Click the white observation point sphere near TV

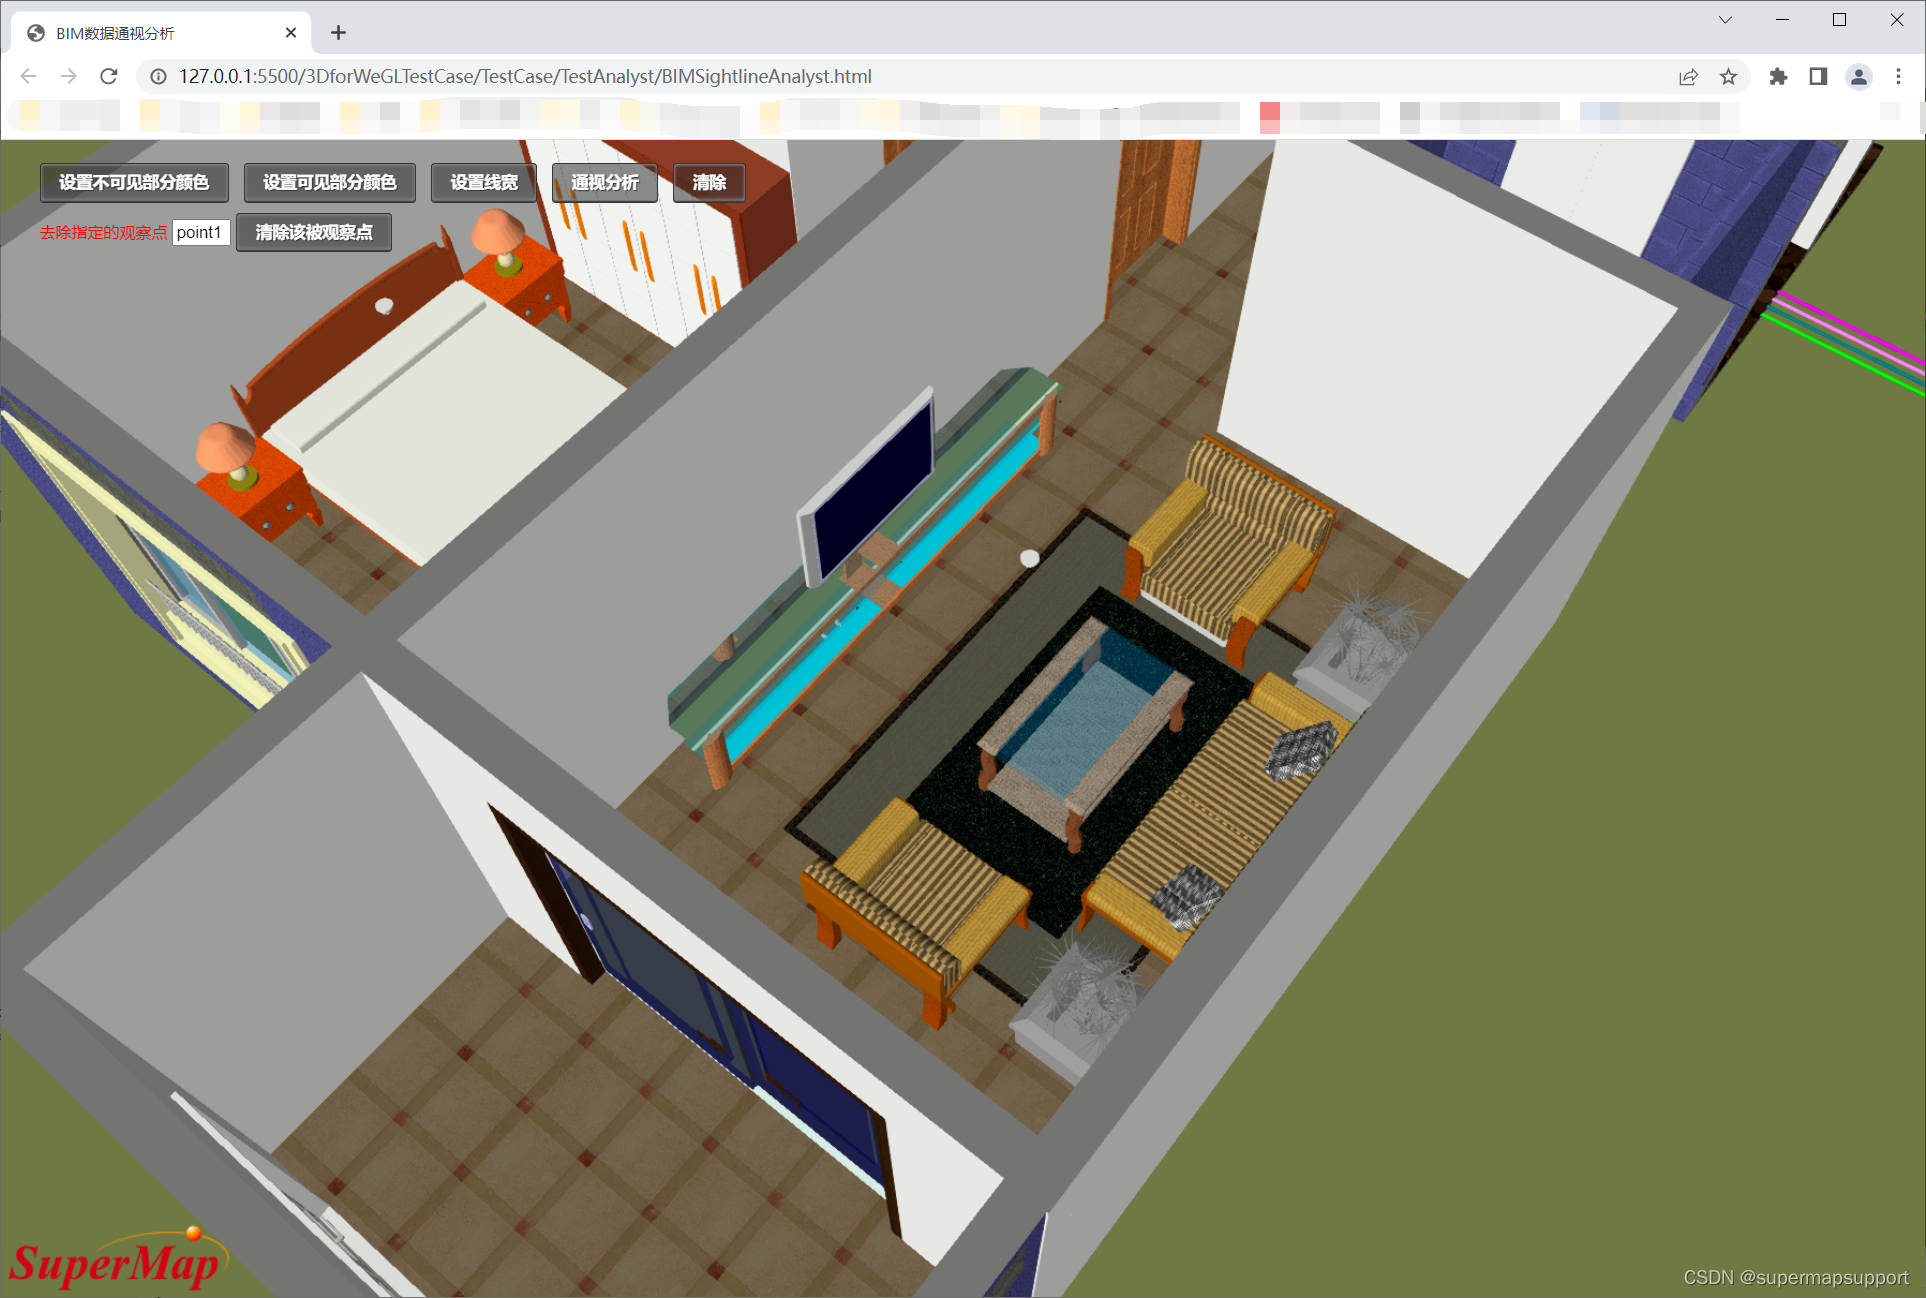tap(1029, 558)
